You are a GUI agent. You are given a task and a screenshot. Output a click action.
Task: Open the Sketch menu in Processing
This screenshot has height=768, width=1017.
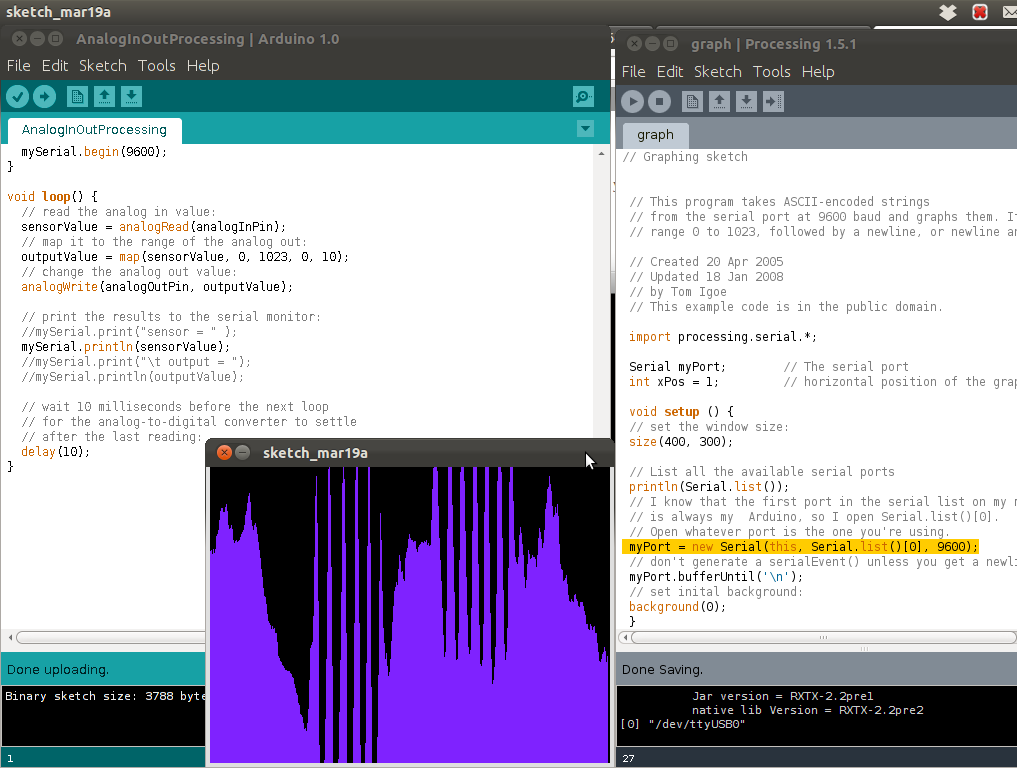[x=717, y=72]
